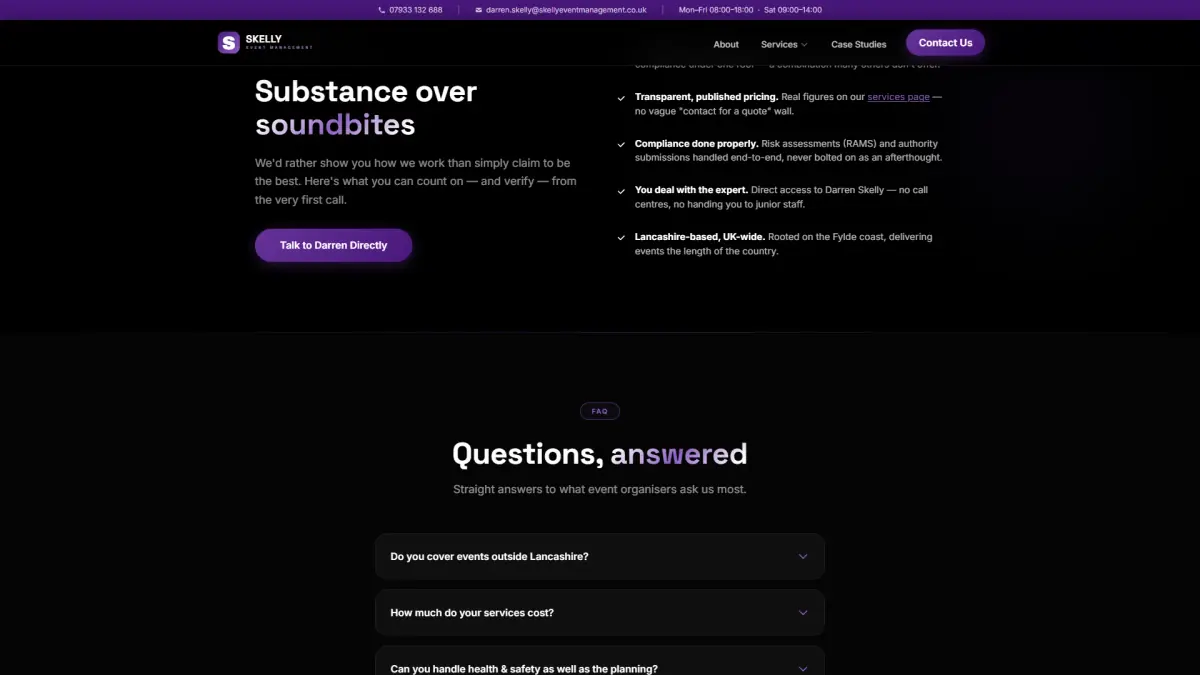Call the 07933 132 688 phone number
1200x675 pixels.
416,10
